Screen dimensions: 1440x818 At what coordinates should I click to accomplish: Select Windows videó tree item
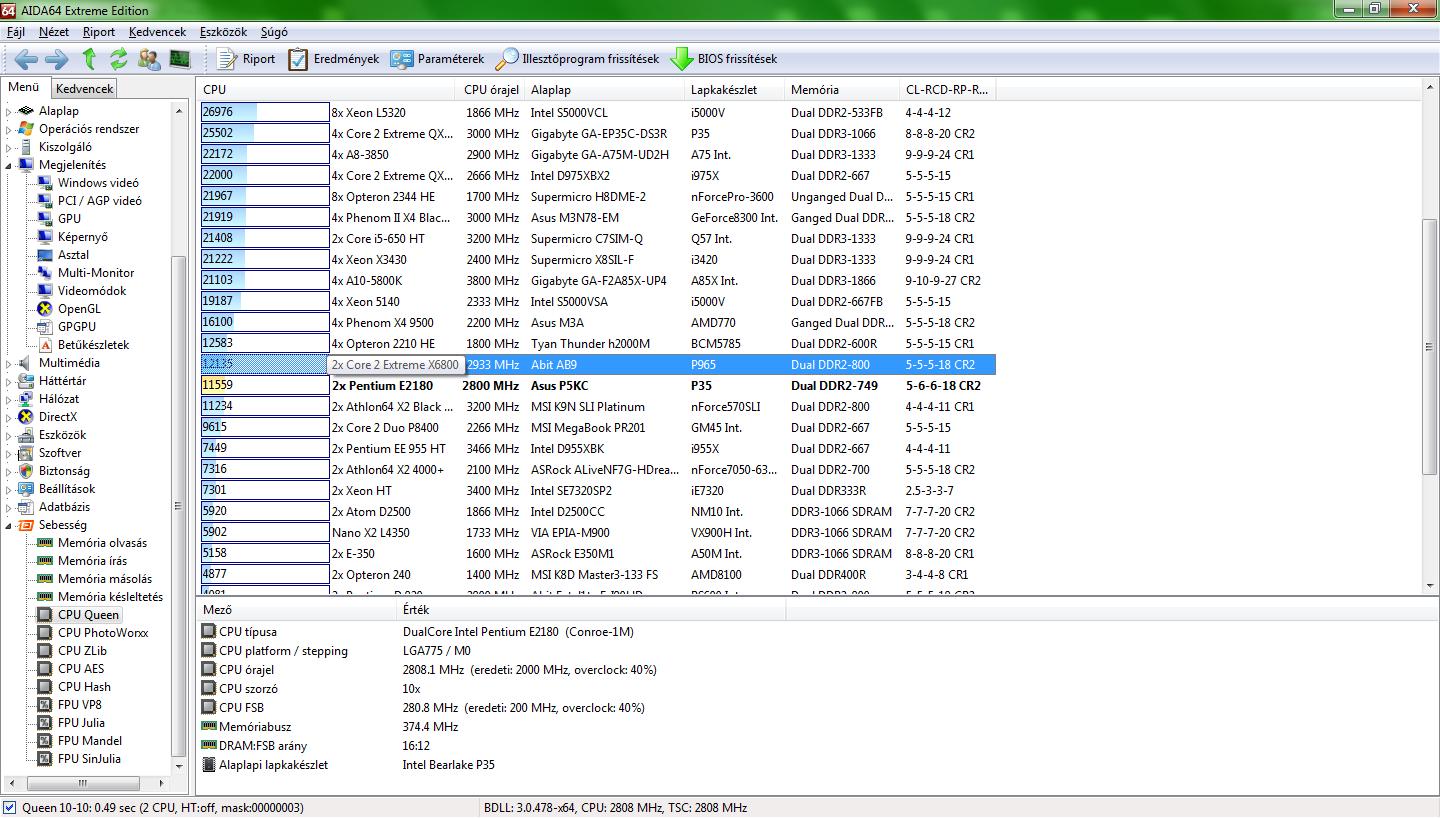coord(98,183)
